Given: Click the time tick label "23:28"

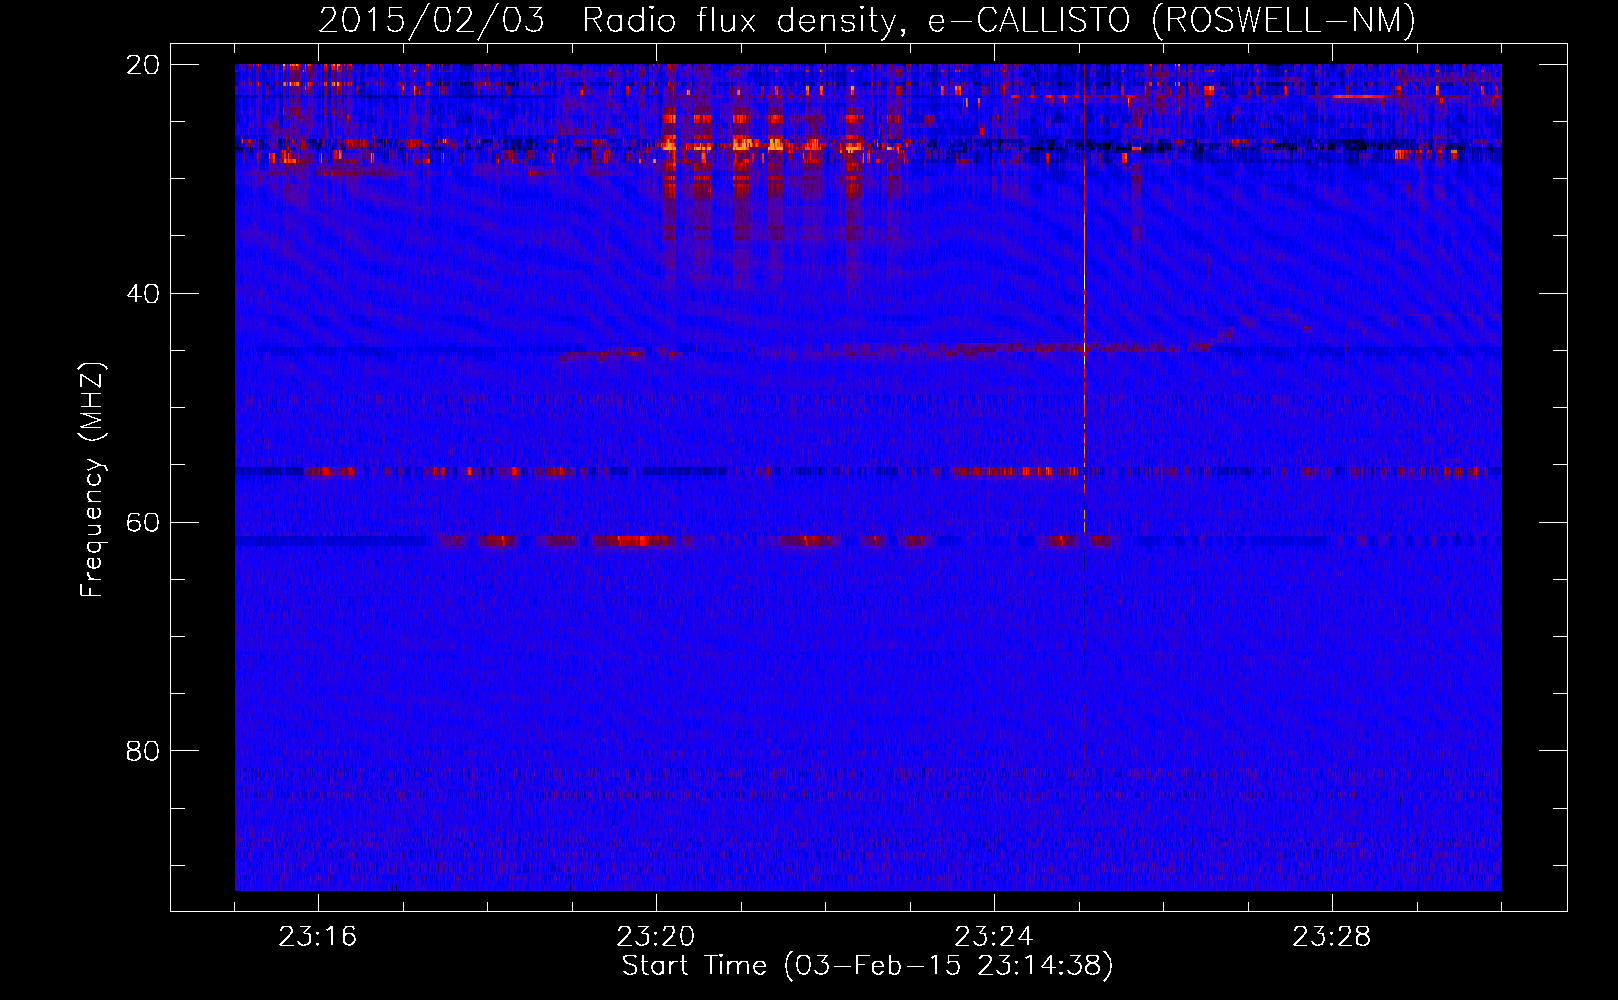Looking at the screenshot, I should pyautogui.click(x=1332, y=937).
